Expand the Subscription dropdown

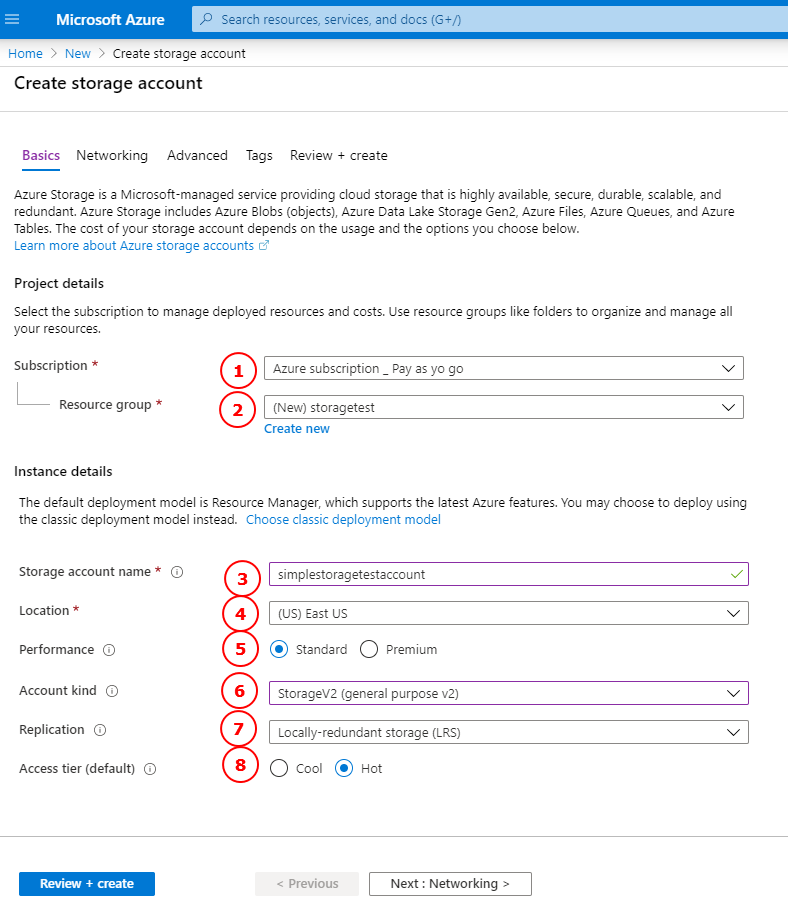(x=503, y=369)
